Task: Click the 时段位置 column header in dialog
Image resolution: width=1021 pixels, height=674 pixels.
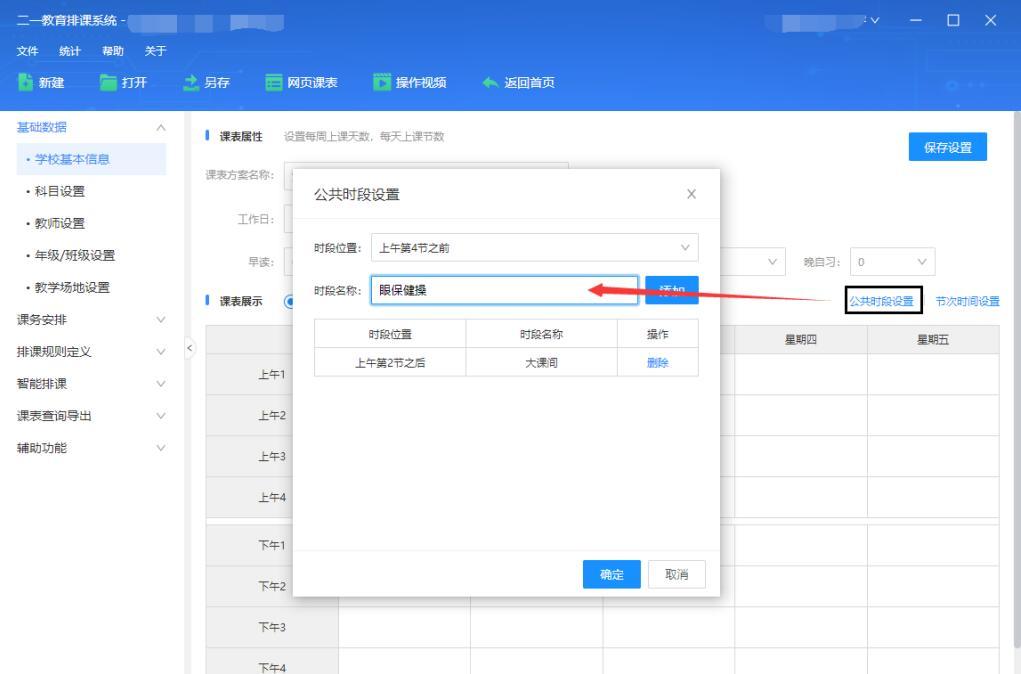Action: click(390, 334)
